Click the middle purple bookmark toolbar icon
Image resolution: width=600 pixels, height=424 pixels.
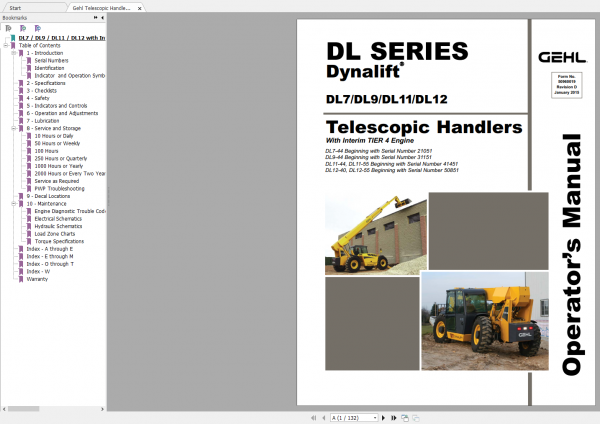tap(23, 28)
